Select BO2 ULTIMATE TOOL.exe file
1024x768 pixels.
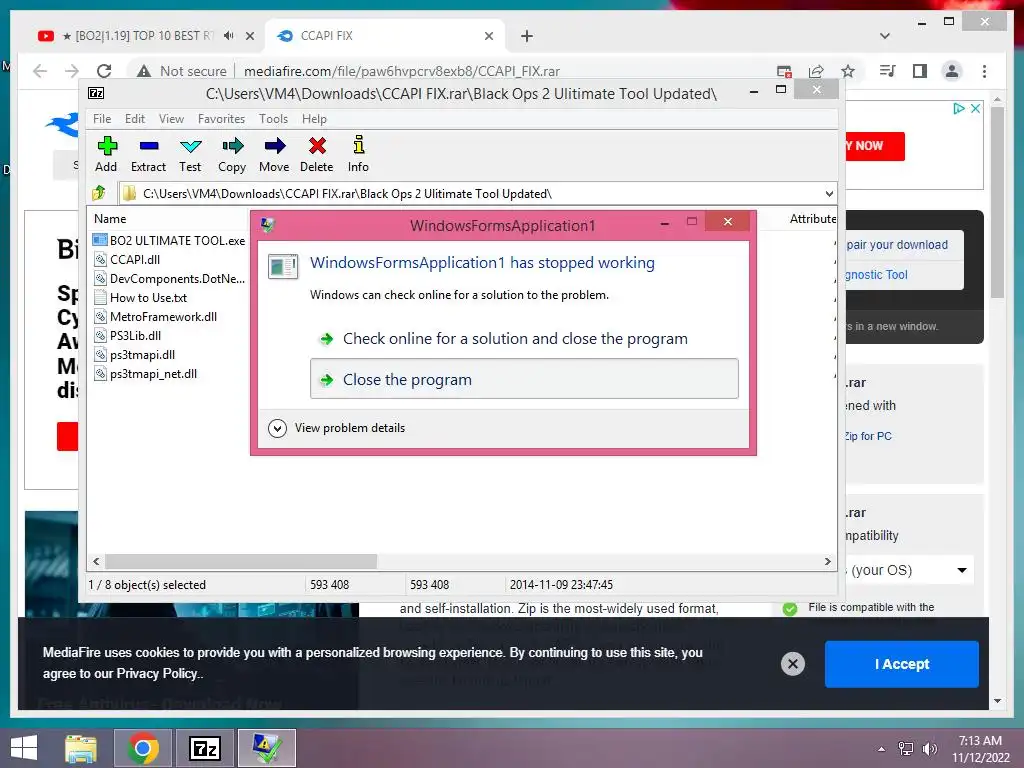tap(169, 240)
